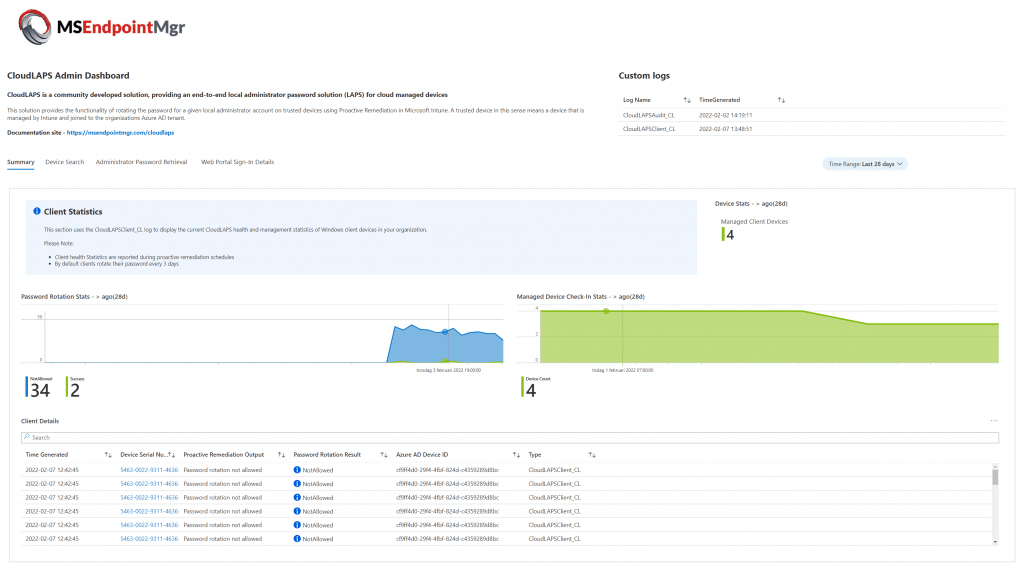This screenshot has width=1024, height=569.
Task: Click 'Password rotation not allowed' in first row
Action: [223, 470]
